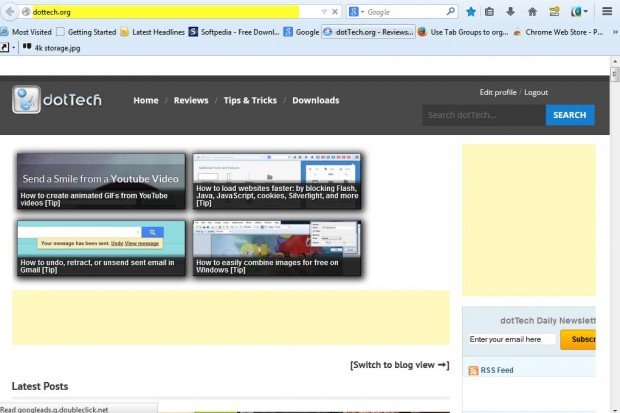Click the Edit profile link
Image resolution: width=620 pixels, height=413 pixels.
pos(498,93)
